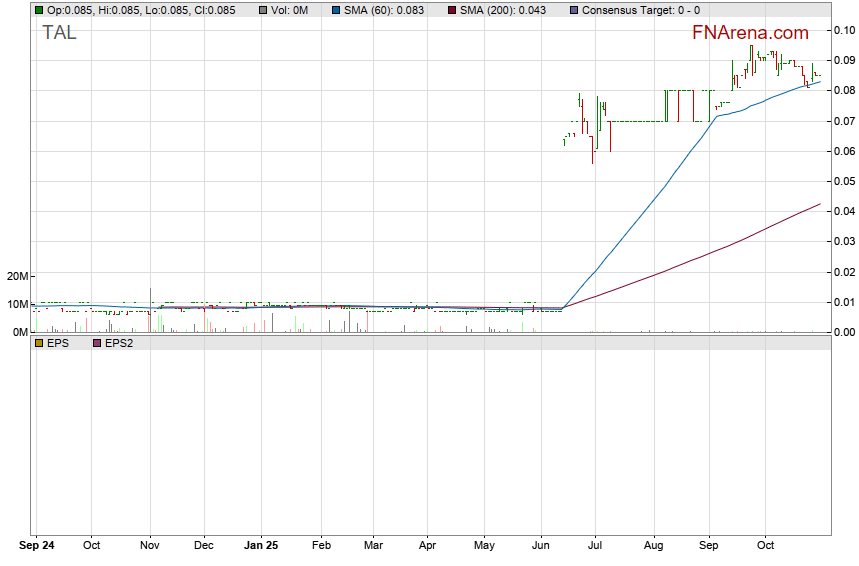The image size is (859, 566).
Task: Click the green OHLC price legend swatch
Action: point(38,11)
